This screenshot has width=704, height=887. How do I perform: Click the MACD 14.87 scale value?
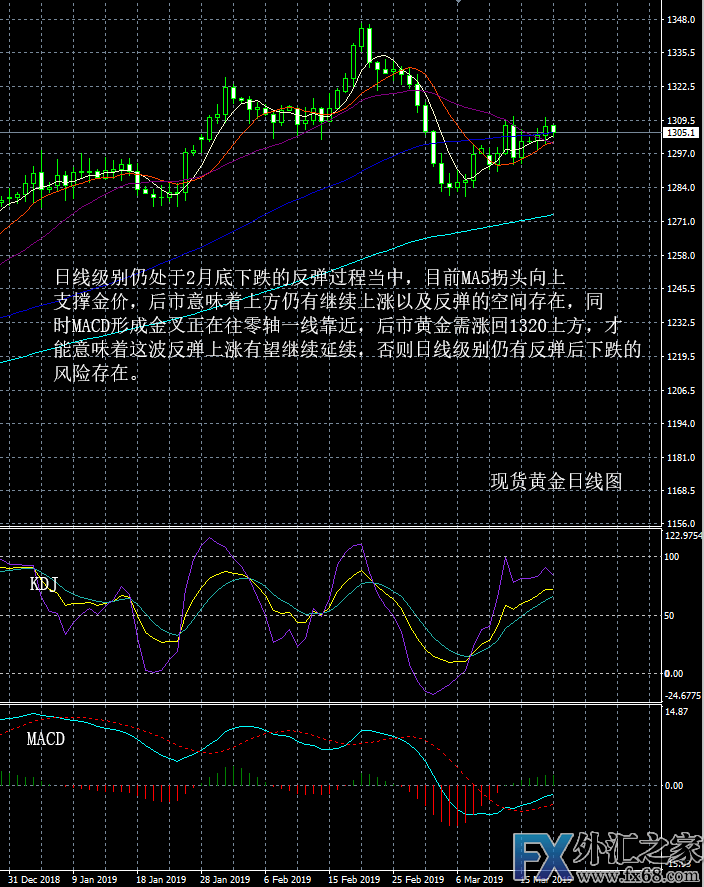coord(677,713)
